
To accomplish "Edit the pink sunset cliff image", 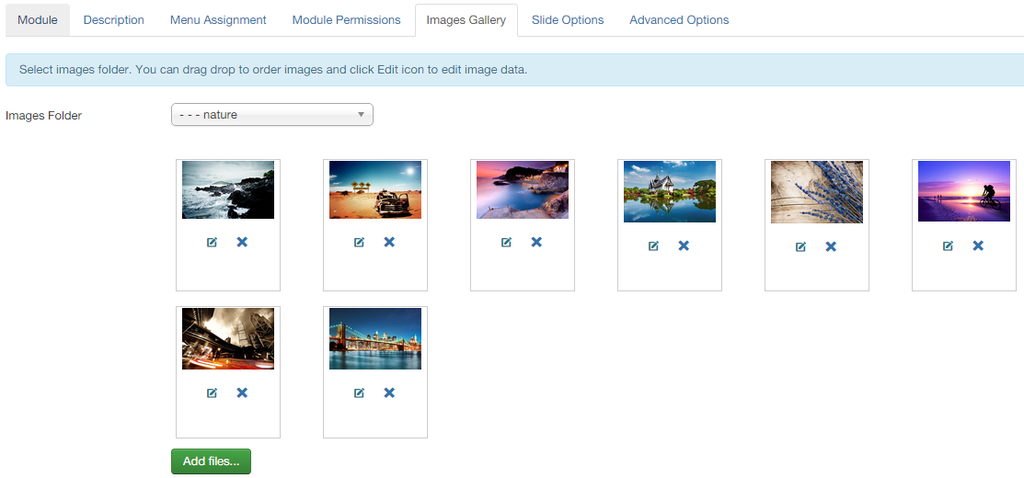I will [506, 242].
